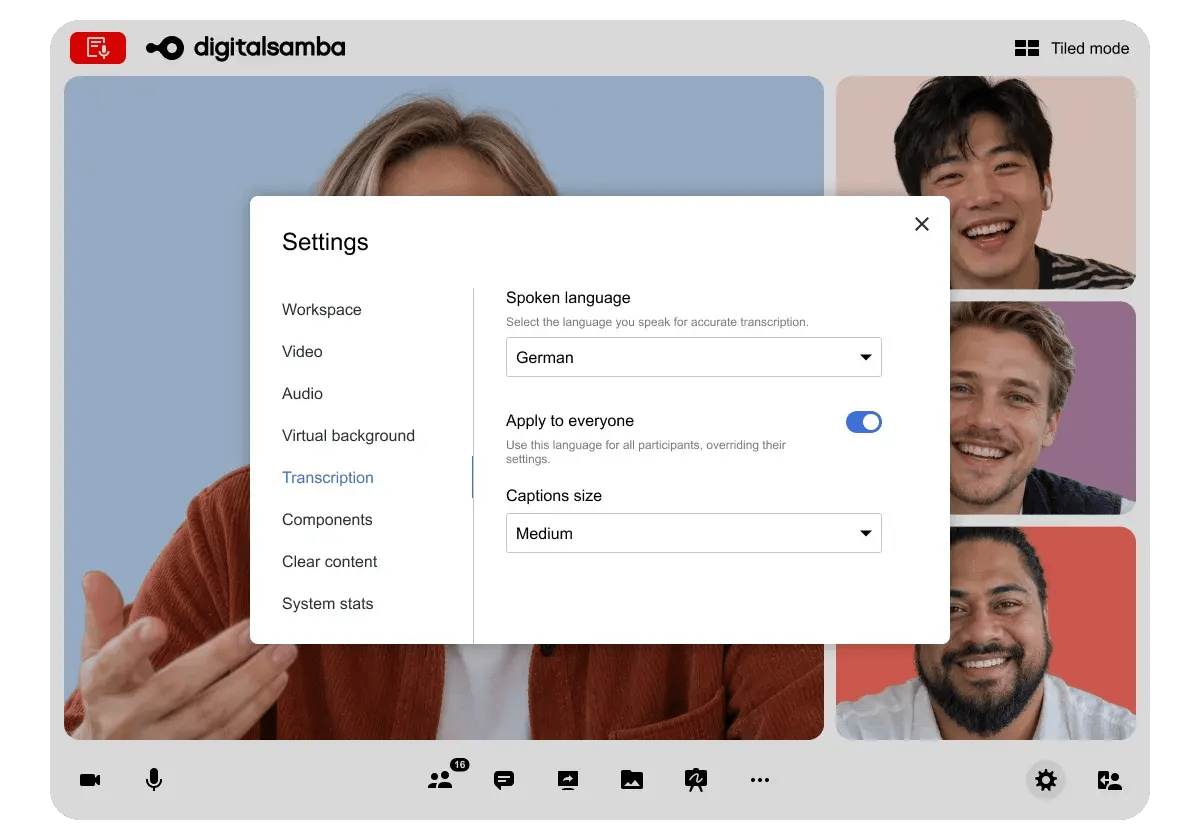This screenshot has width=1200, height=840.
Task: Open the Spoken language German dropdown
Action: [694, 357]
